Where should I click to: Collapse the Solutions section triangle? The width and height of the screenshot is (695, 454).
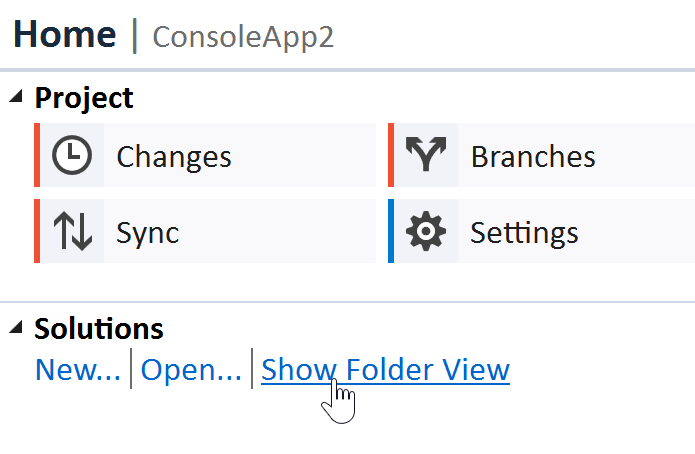click(17, 327)
